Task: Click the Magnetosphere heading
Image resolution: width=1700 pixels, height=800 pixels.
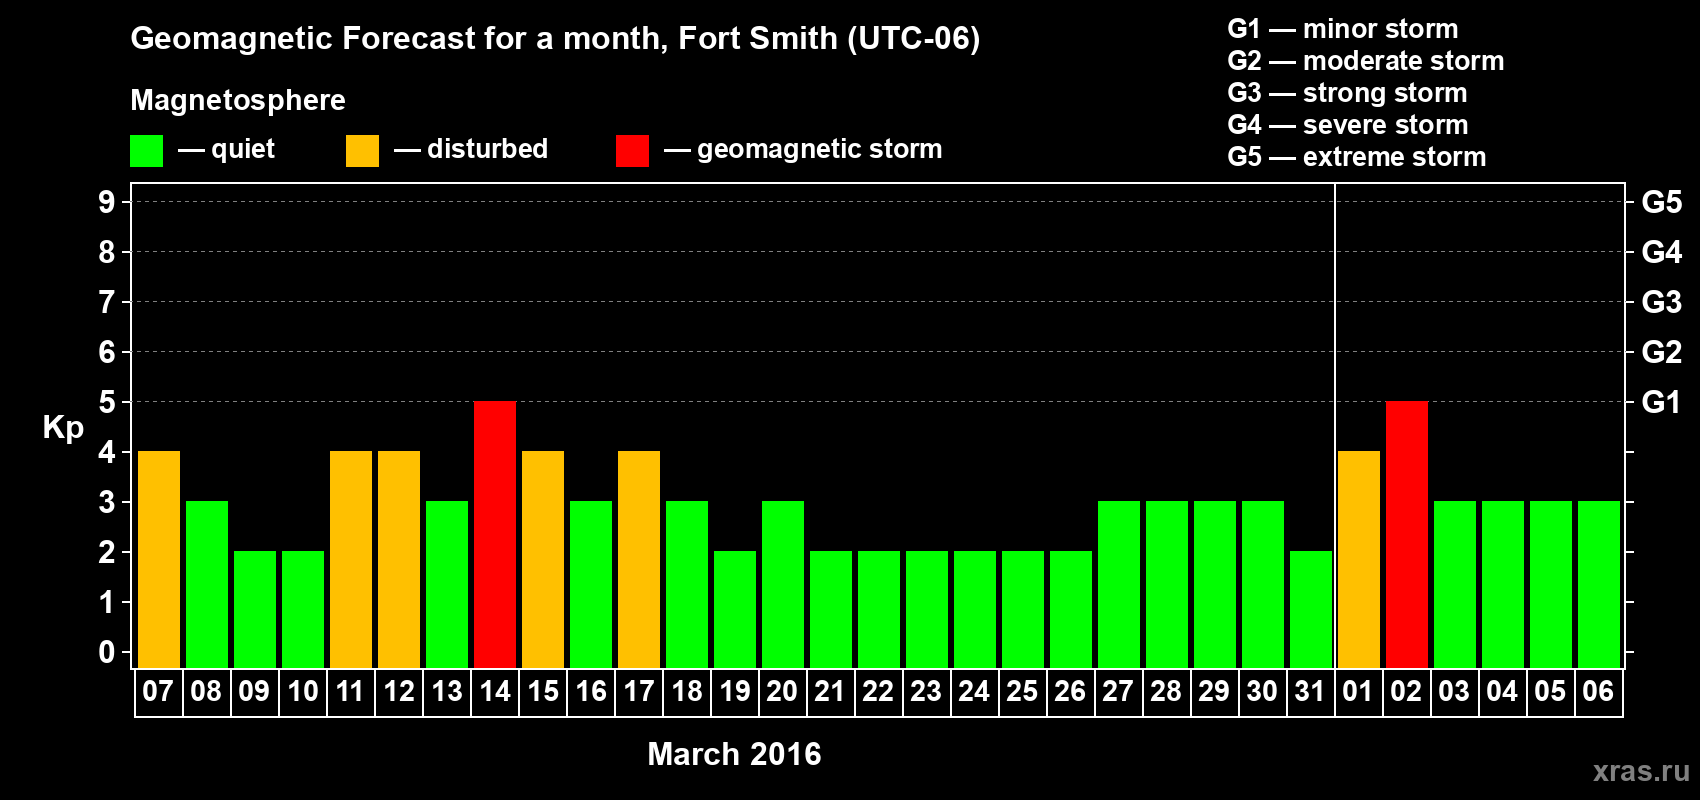Action: 238,101
